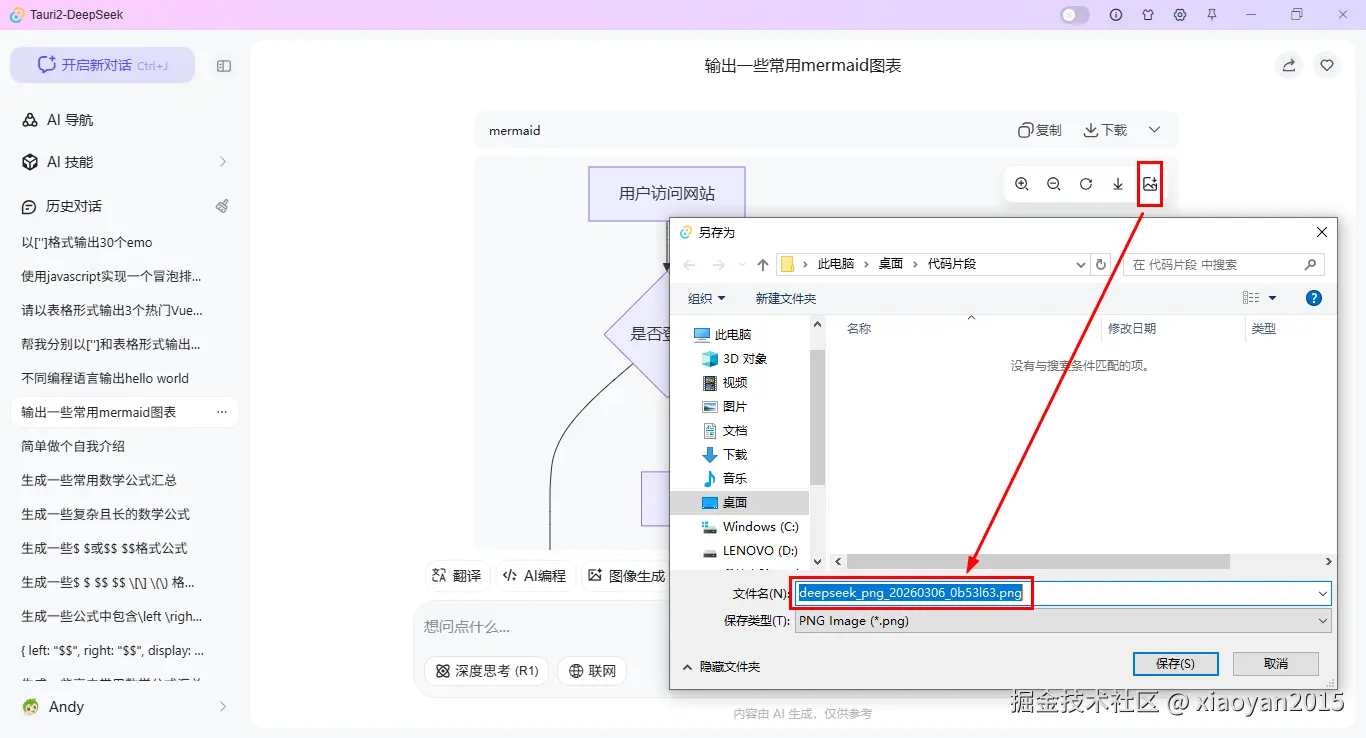The height and width of the screenshot is (738, 1366).
Task: Open the skin (shirt) icon in title bar
Action: 1148,15
